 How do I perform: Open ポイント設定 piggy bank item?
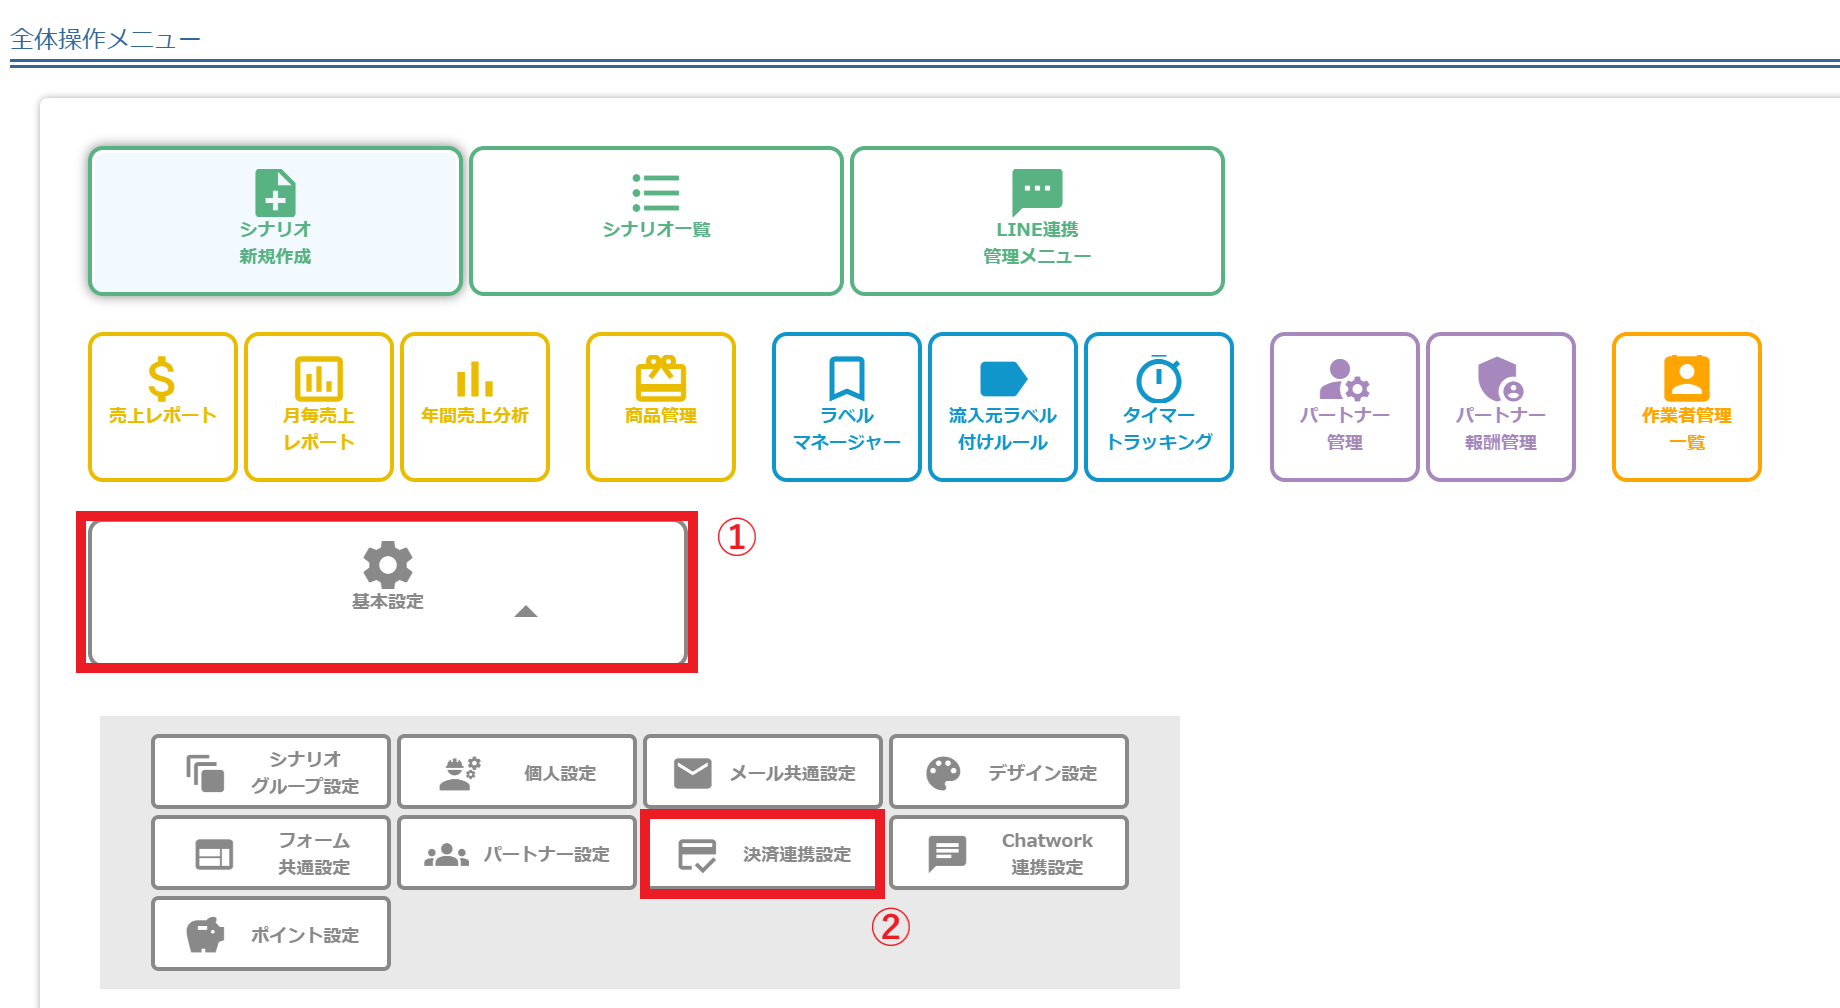tap(271, 934)
